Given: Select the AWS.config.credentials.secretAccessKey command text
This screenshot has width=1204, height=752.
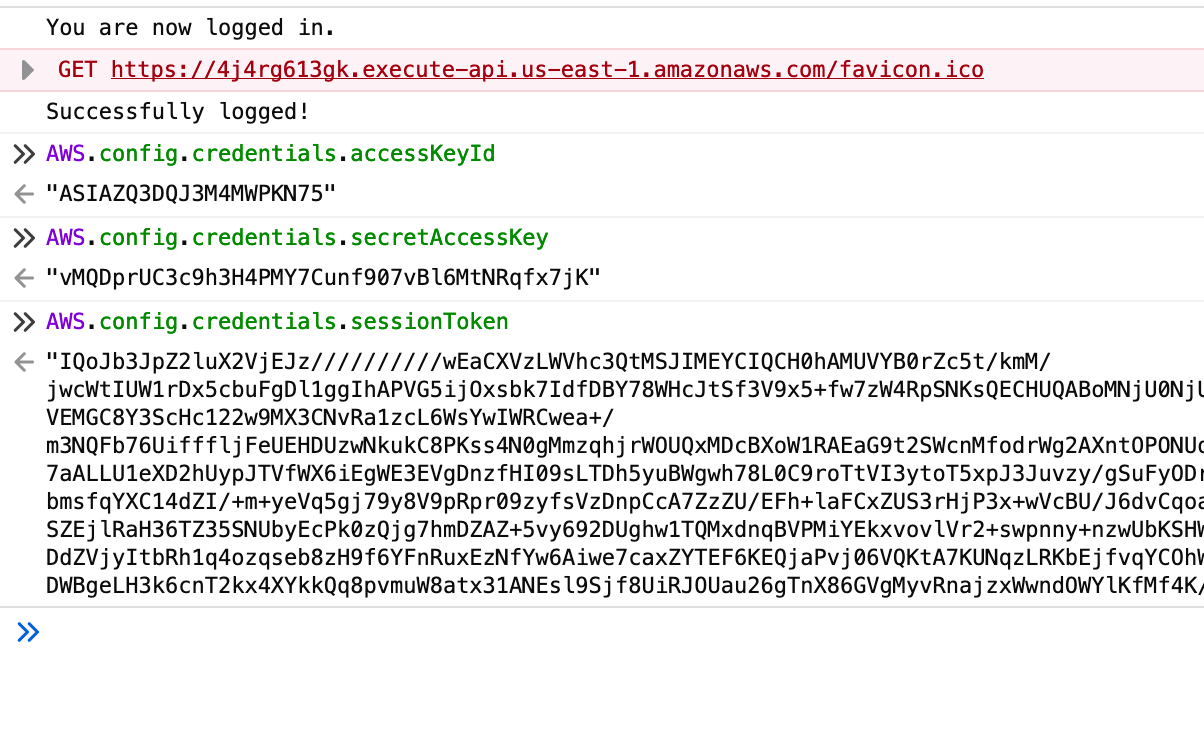Looking at the screenshot, I should (x=297, y=238).
